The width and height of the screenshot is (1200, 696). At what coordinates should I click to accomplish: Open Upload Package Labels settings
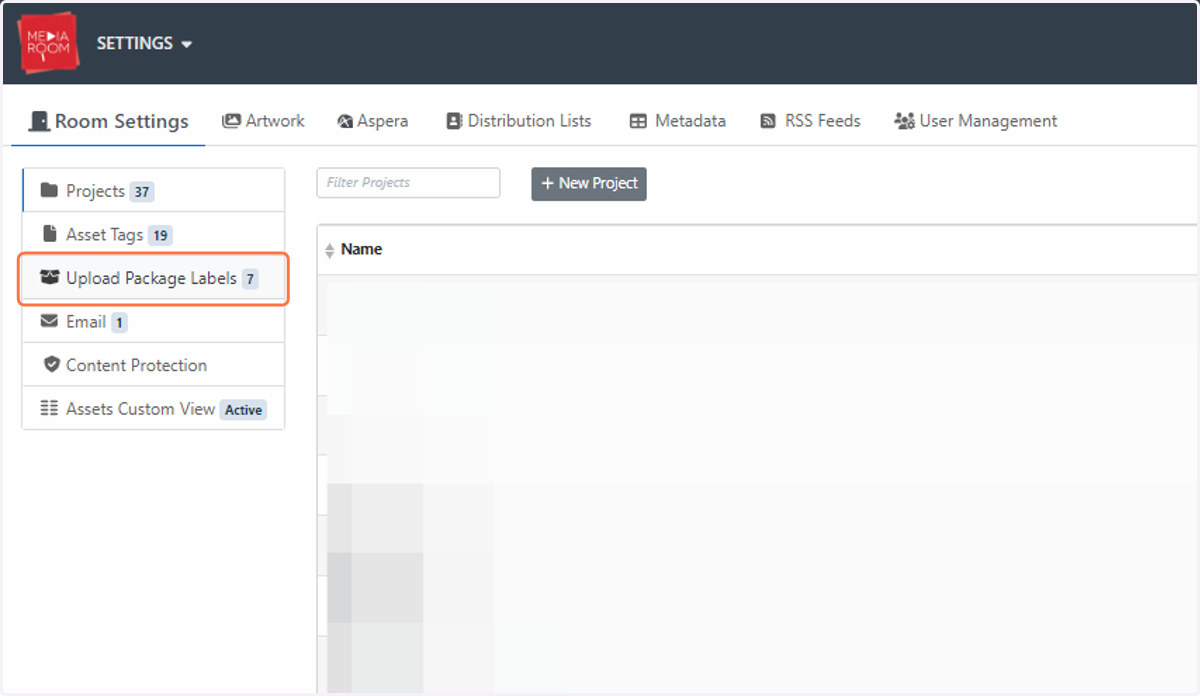tap(153, 278)
